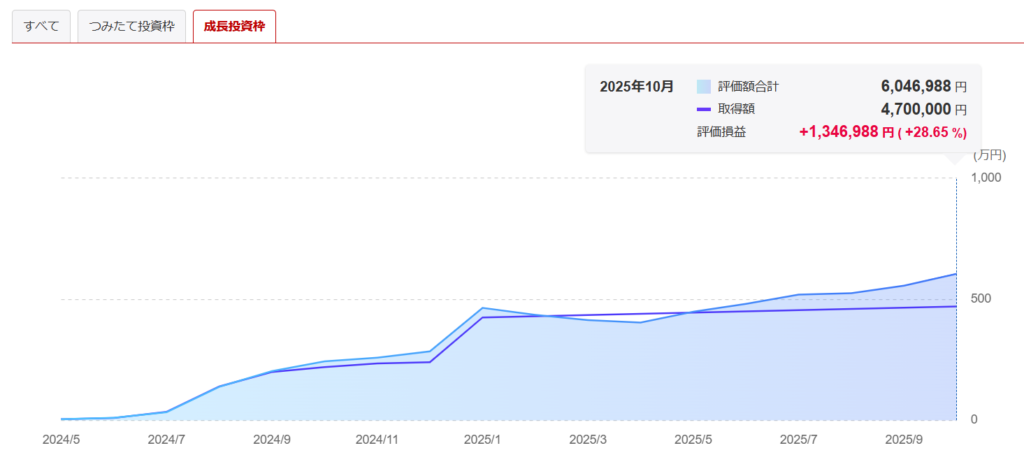Click the 2025/7 x-axis date label
This screenshot has width=1024, height=455.
[799, 438]
